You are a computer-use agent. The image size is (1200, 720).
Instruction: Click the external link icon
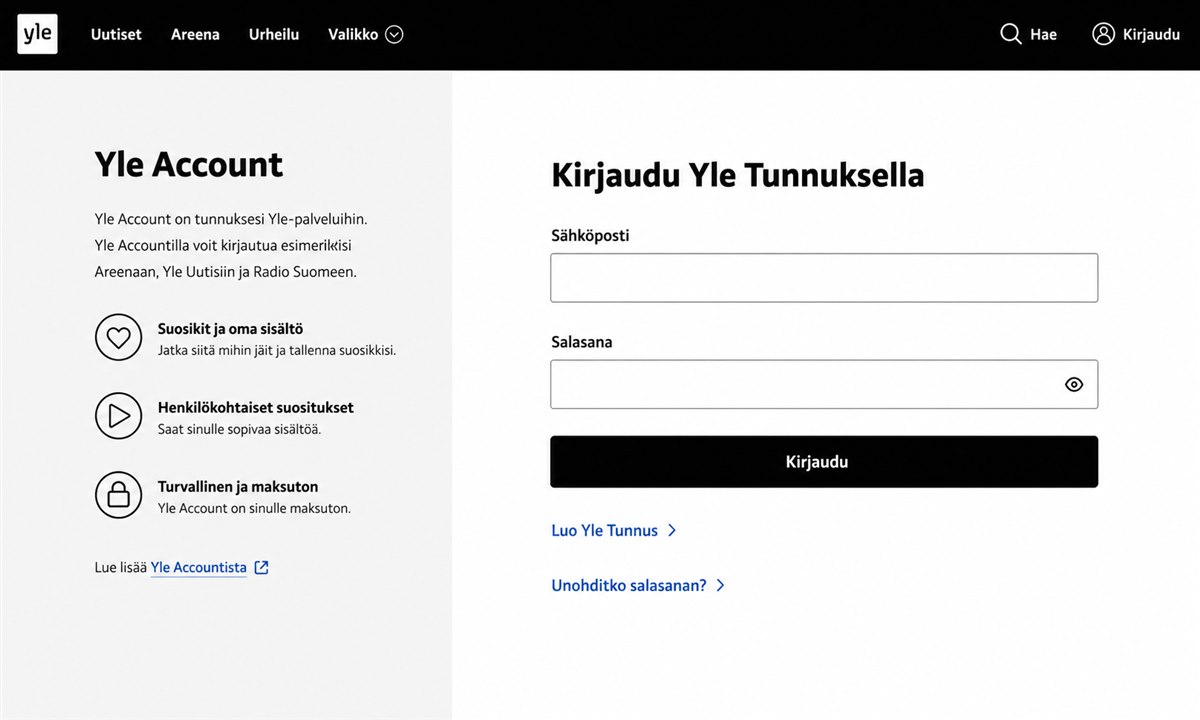pyautogui.click(x=261, y=567)
